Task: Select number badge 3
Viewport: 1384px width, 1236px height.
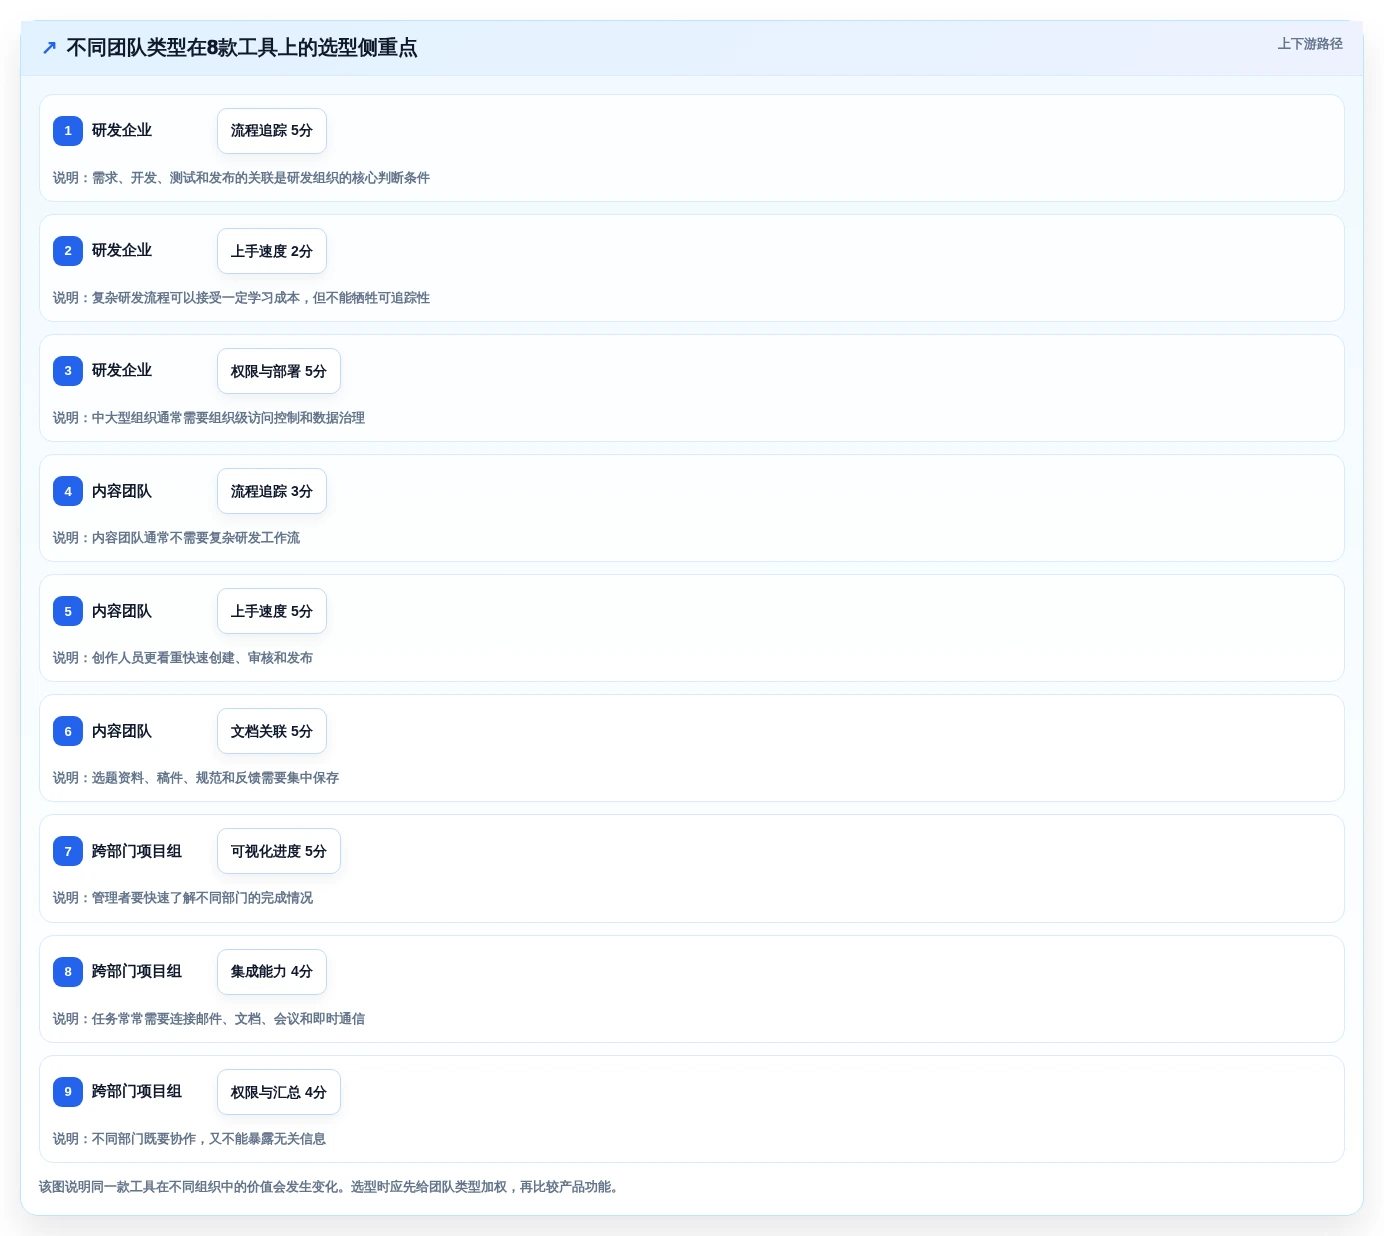Action: pyautogui.click(x=68, y=370)
